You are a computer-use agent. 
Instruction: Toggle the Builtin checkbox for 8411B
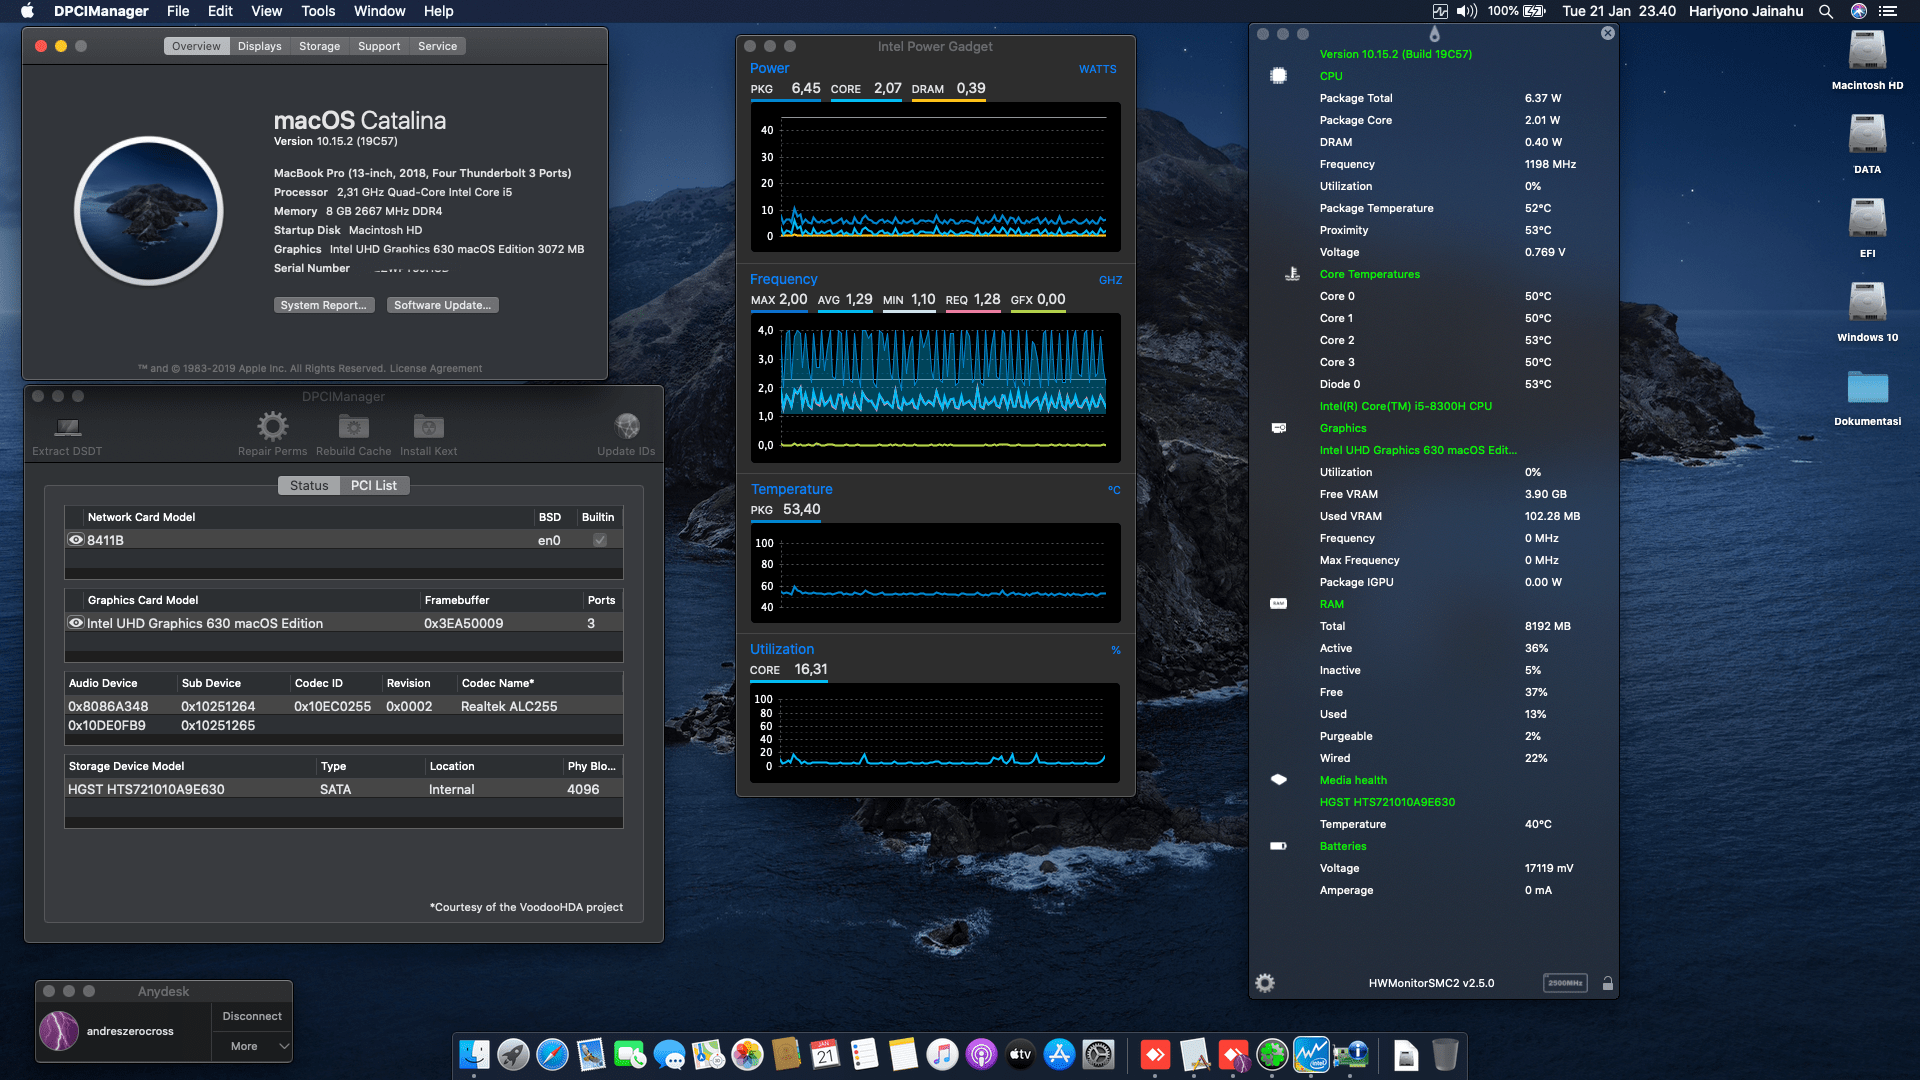599,540
